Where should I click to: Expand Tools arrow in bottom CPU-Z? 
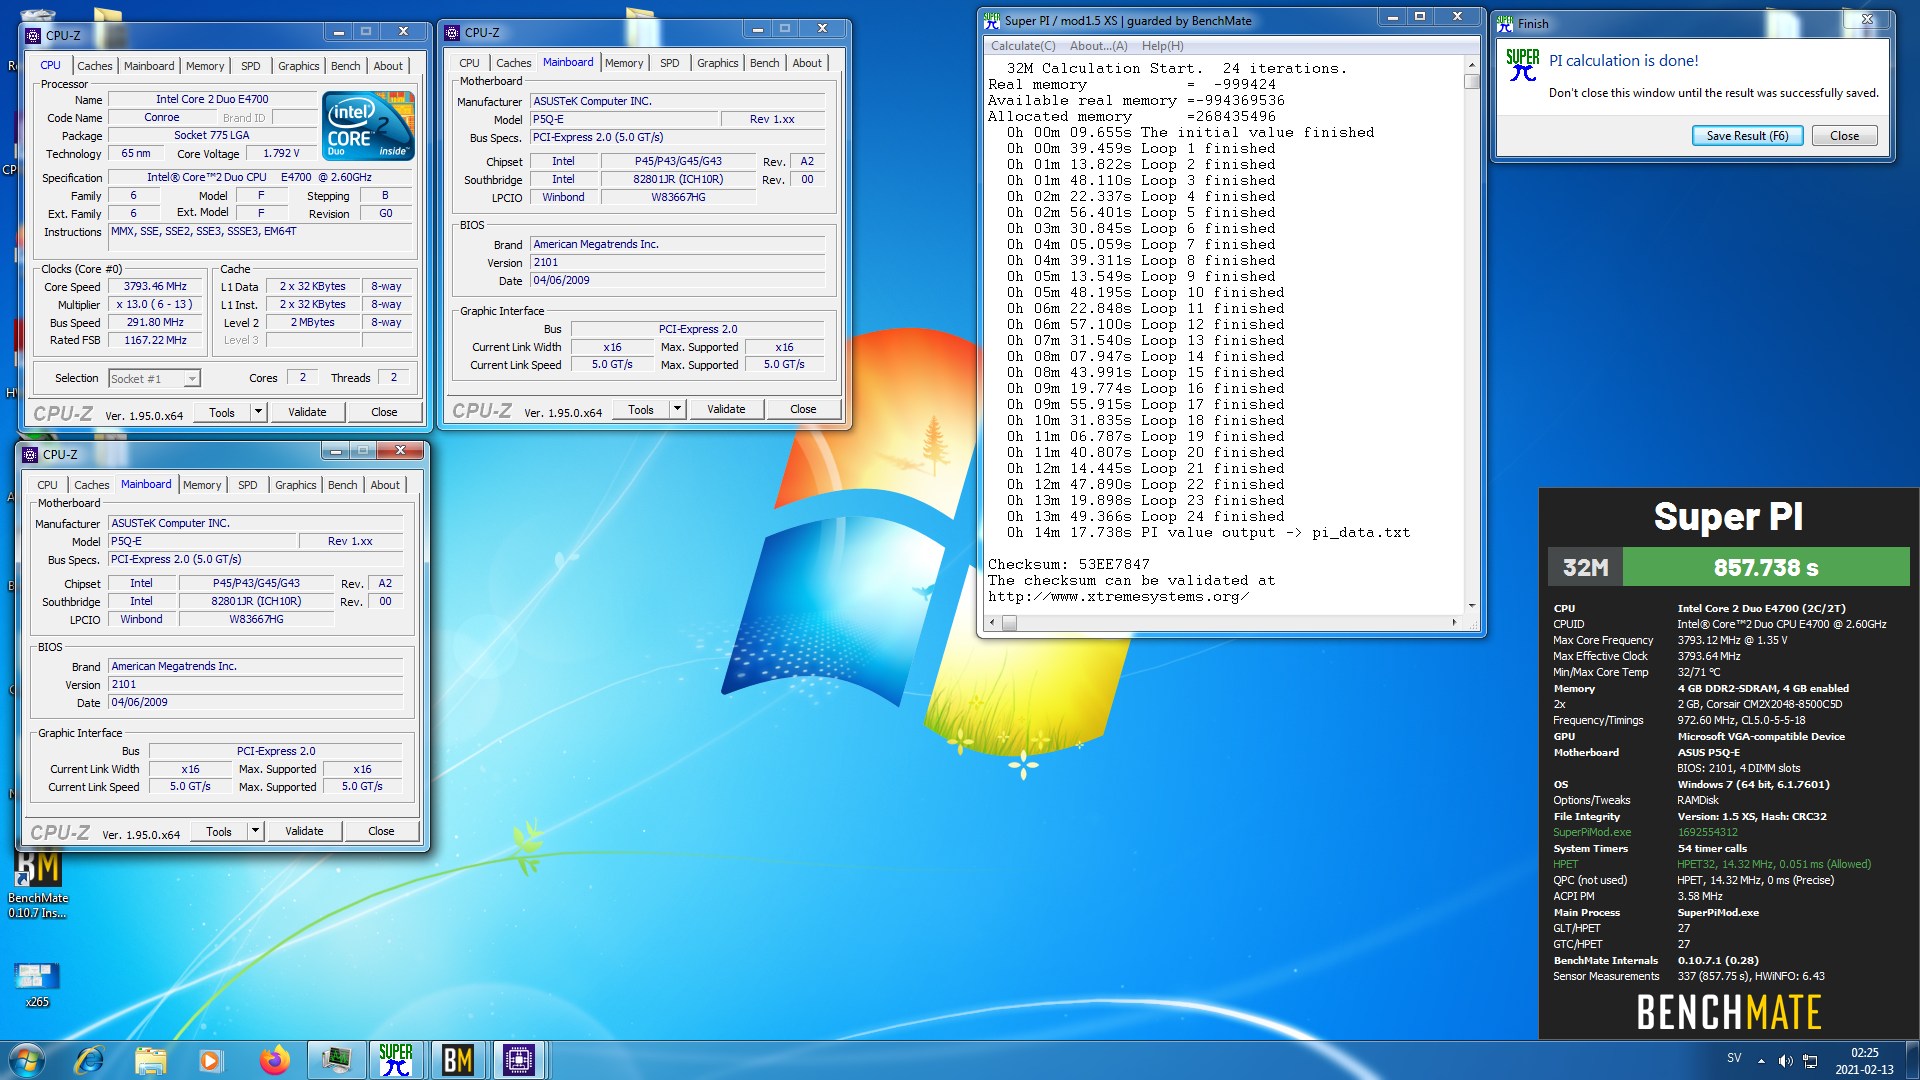(x=256, y=831)
